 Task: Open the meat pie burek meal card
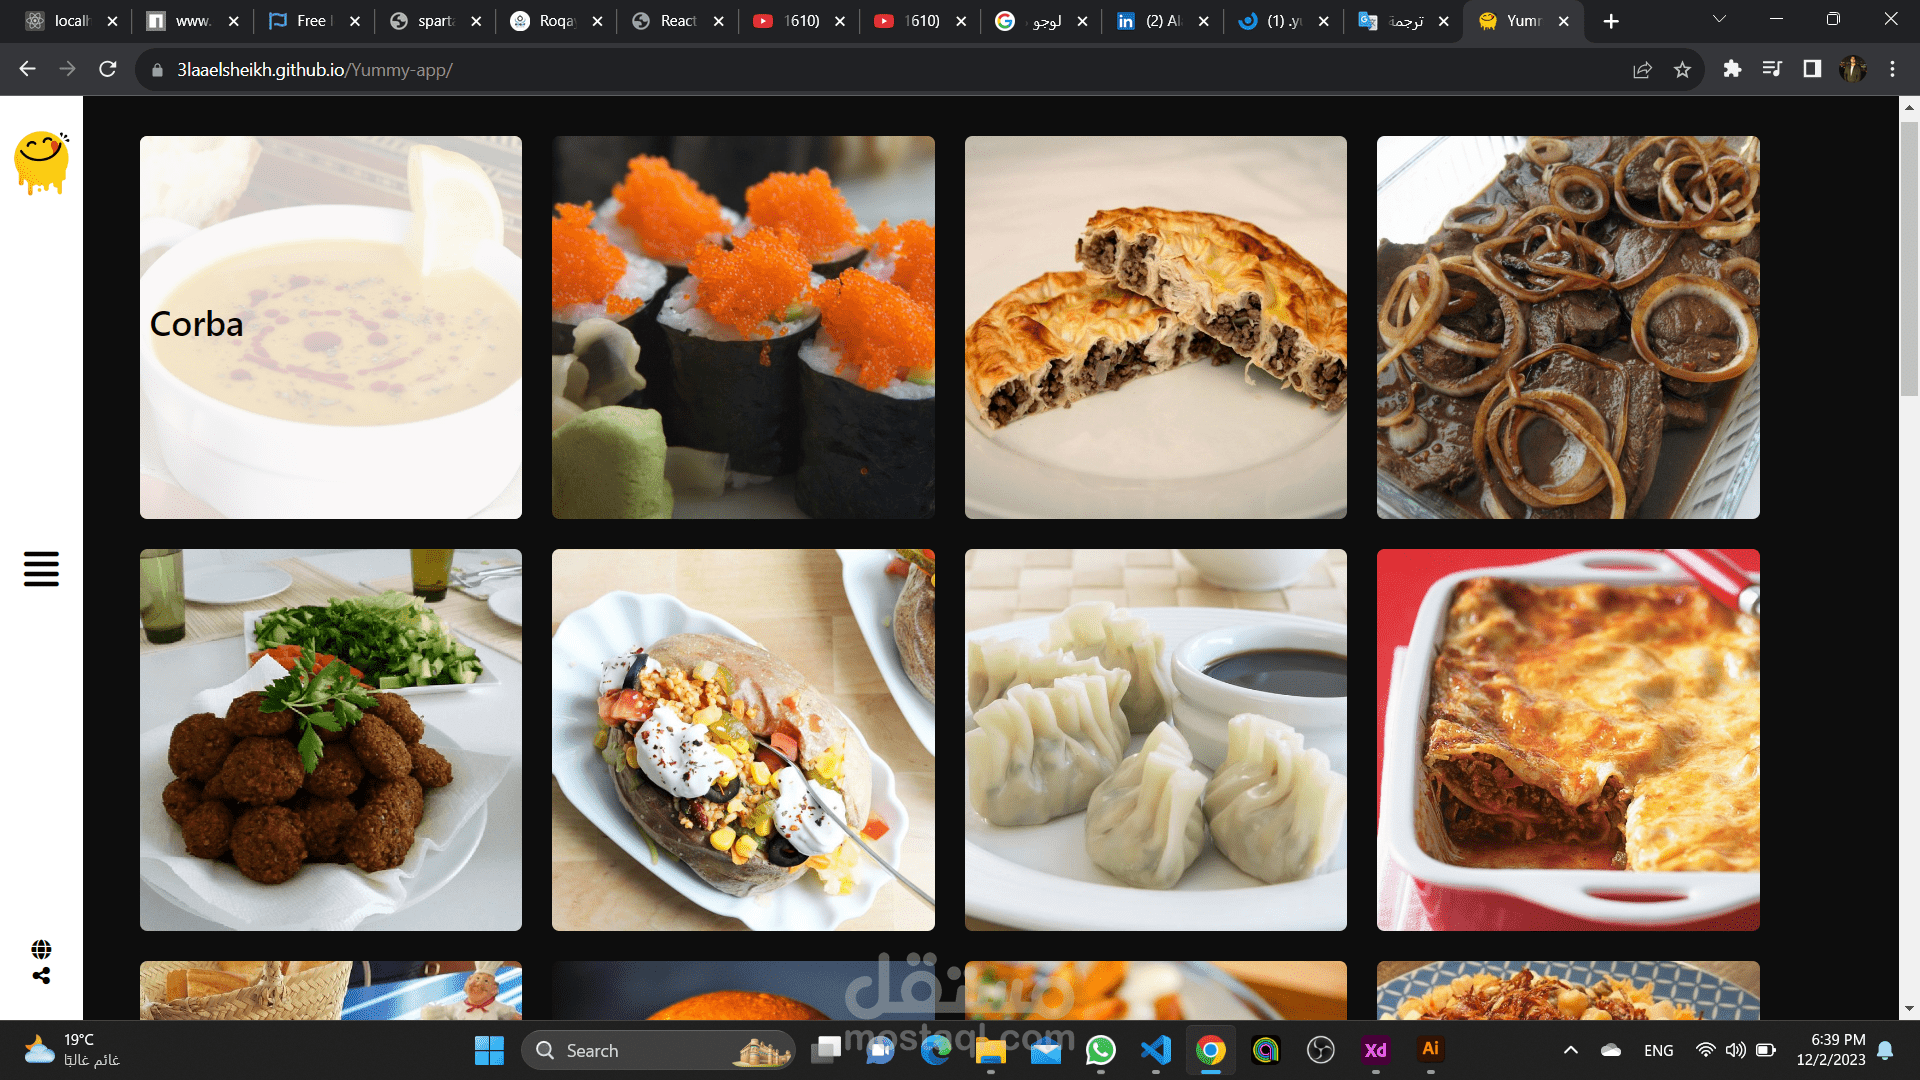click(1156, 327)
